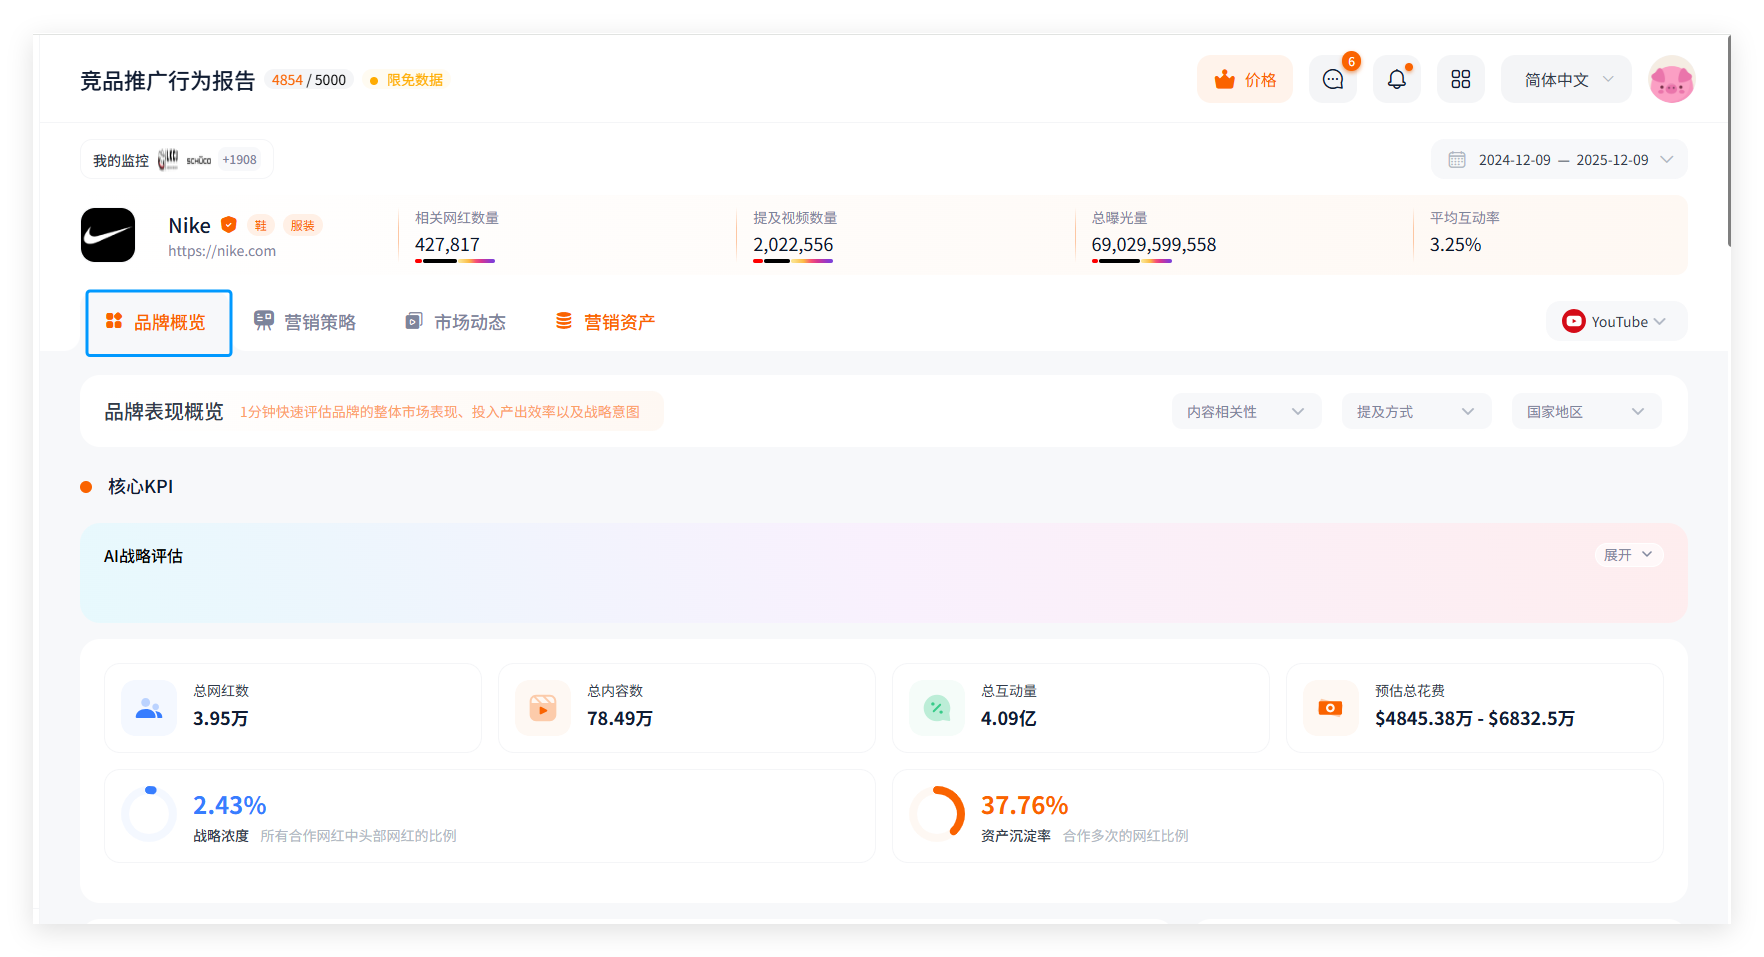Open the nike.com website link
The width and height of the screenshot is (1764, 957).
click(x=222, y=251)
